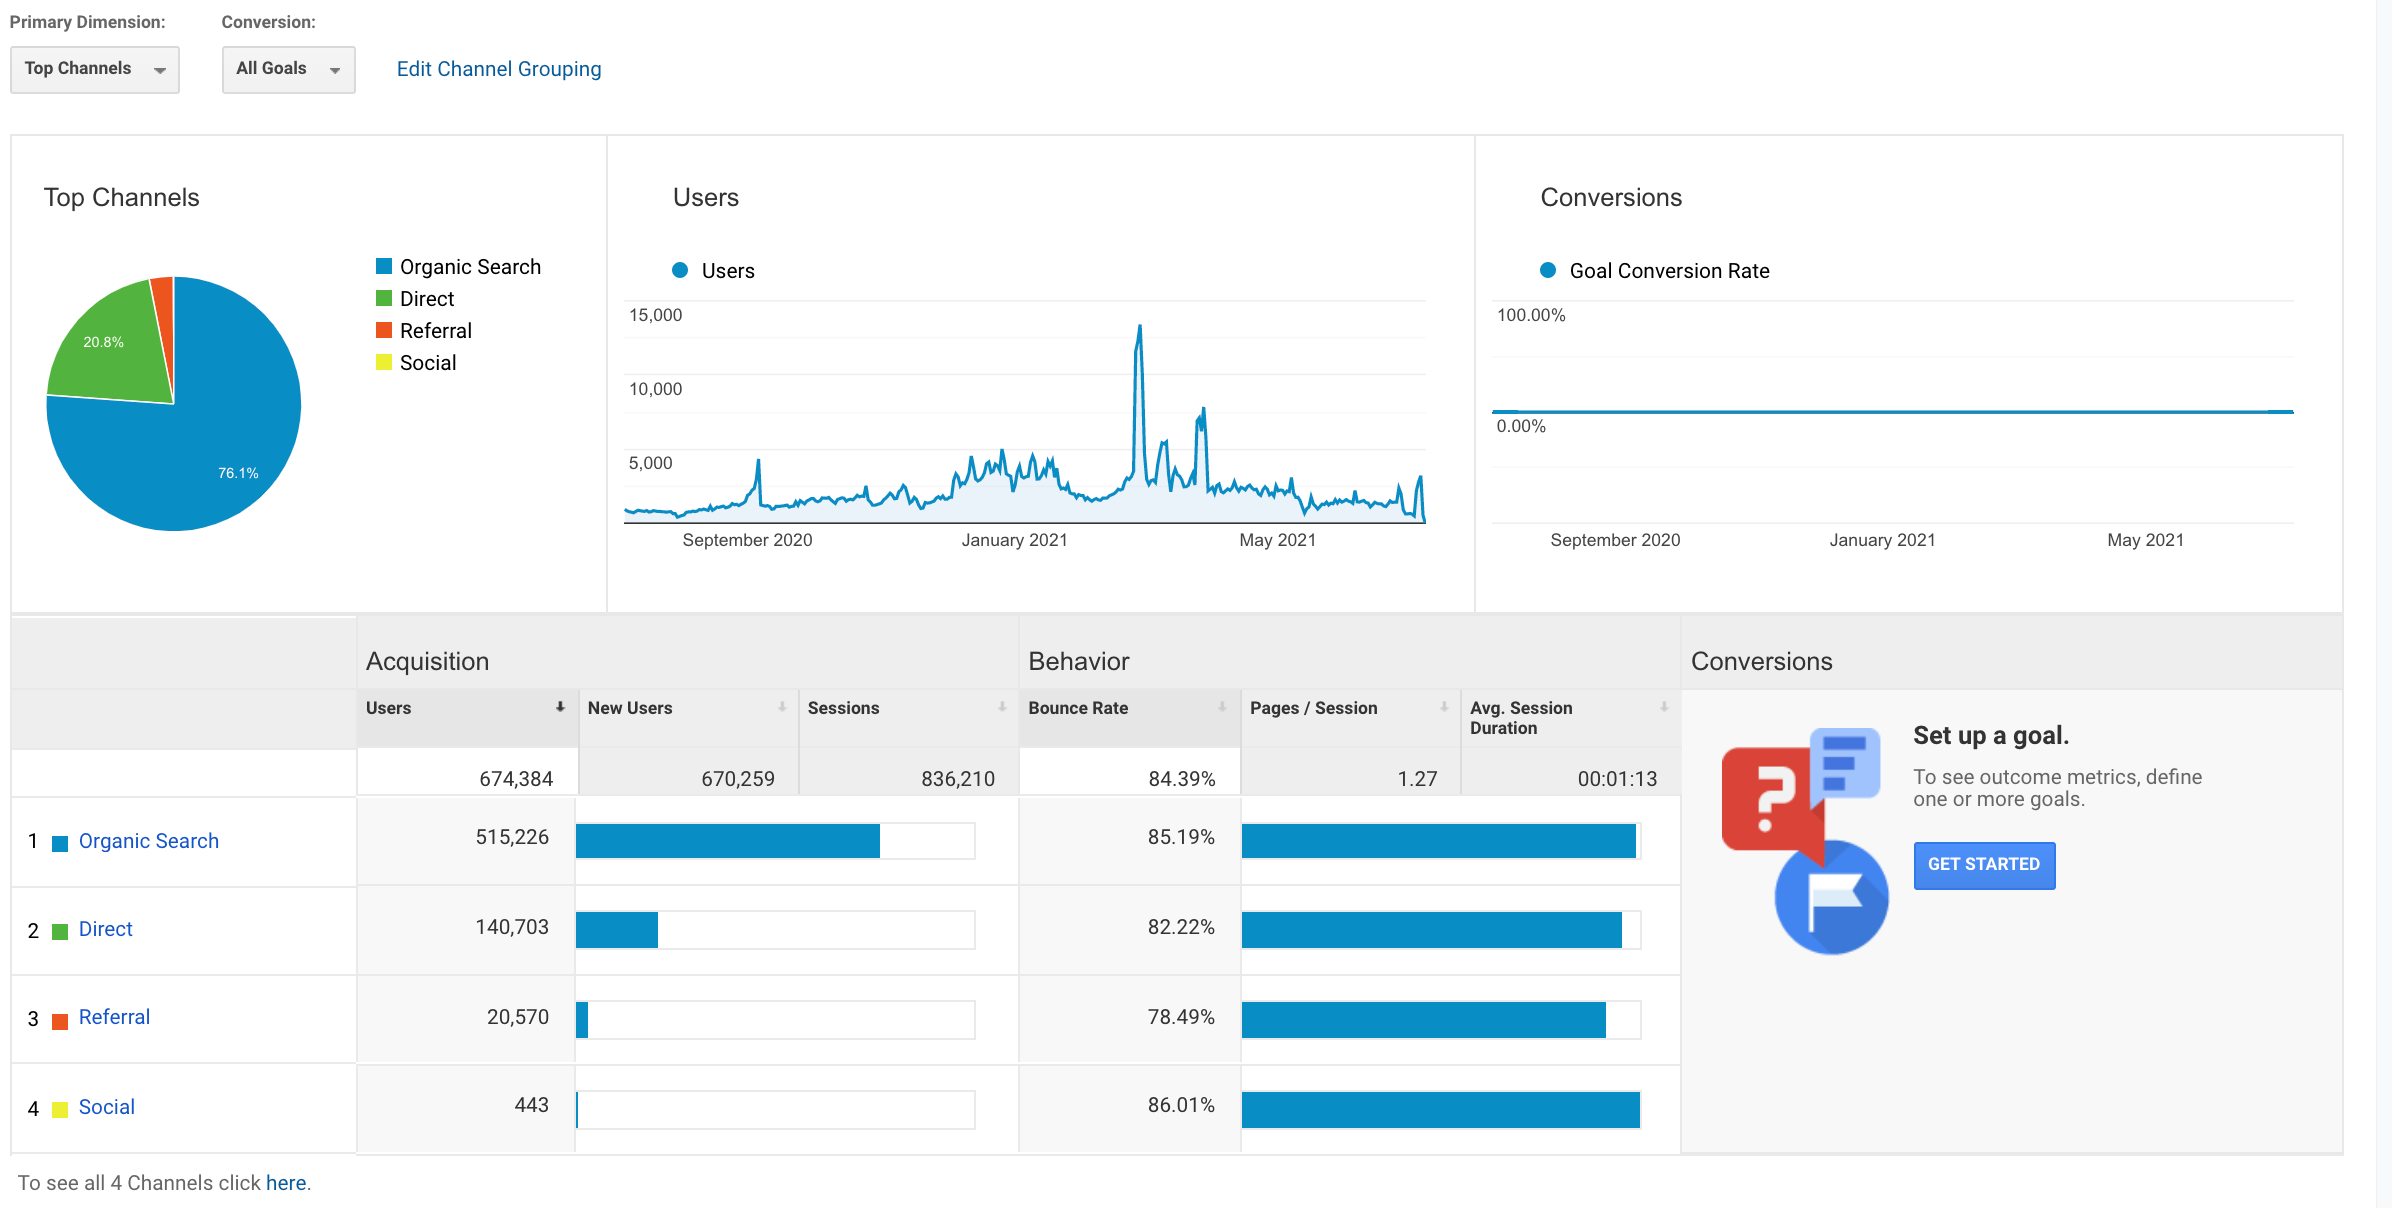The height and width of the screenshot is (1208, 2392).
Task: Click the Direct users bar
Action: click(x=617, y=929)
